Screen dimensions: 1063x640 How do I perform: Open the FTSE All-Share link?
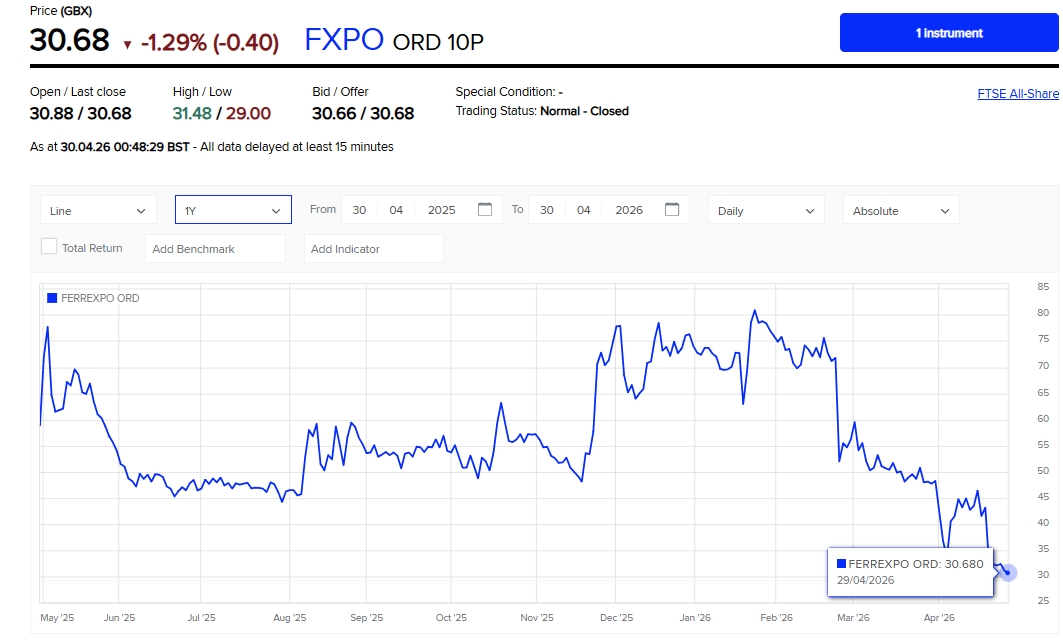[x=1017, y=94]
